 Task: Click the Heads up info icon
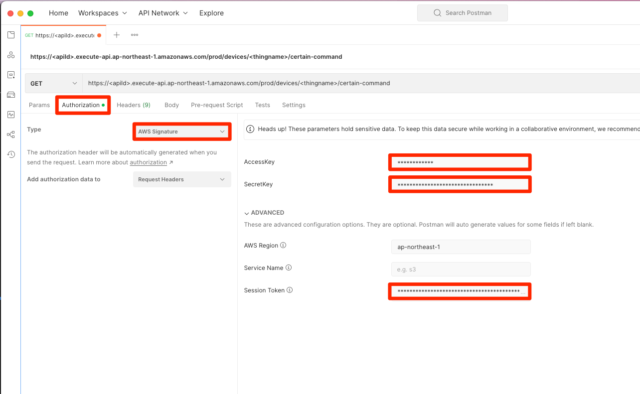point(250,129)
